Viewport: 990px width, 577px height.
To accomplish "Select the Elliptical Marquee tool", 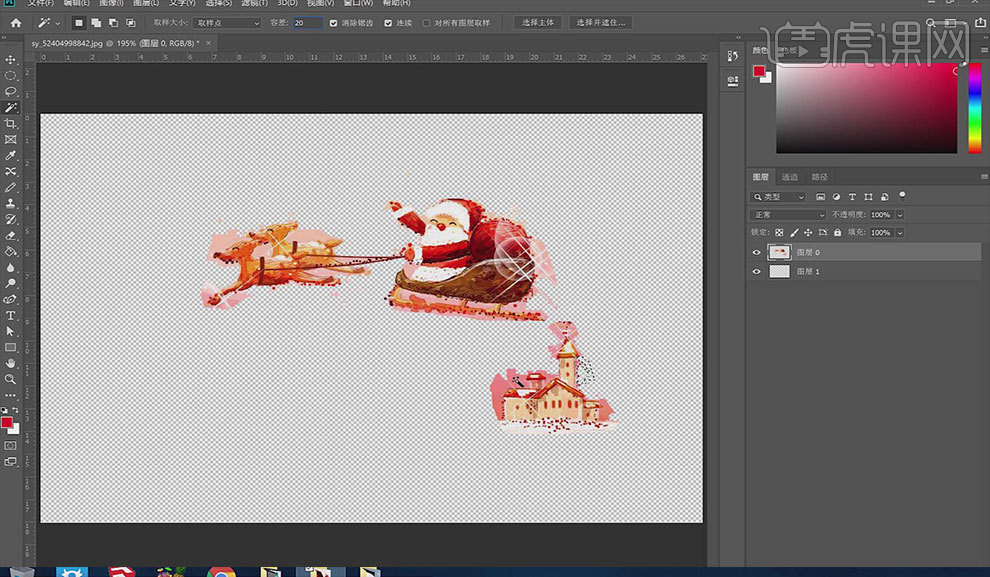I will click(11, 76).
